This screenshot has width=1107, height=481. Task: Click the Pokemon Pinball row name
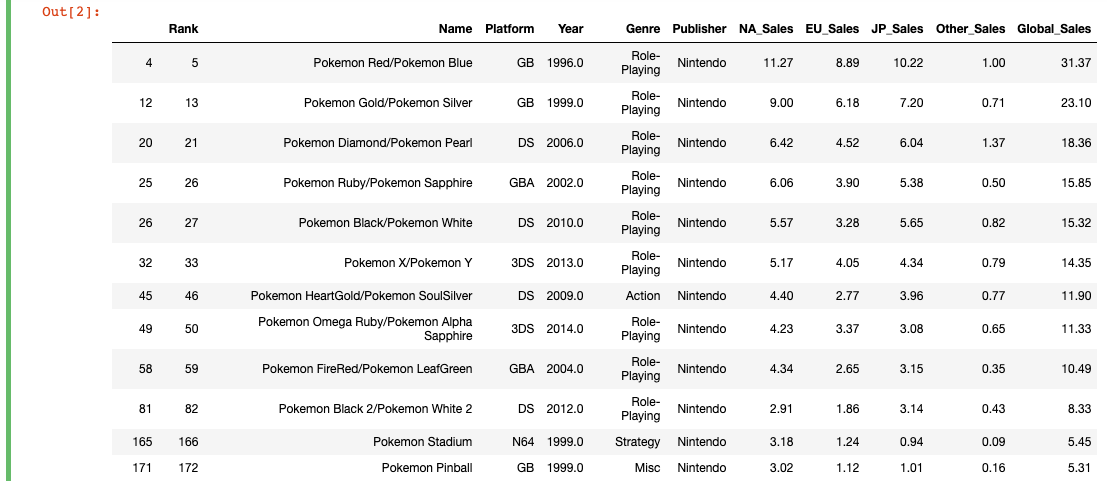[x=427, y=468]
